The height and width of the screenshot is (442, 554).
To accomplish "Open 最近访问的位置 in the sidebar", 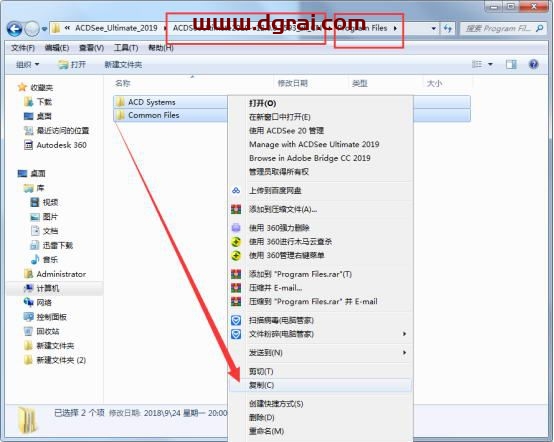I will tap(63, 131).
